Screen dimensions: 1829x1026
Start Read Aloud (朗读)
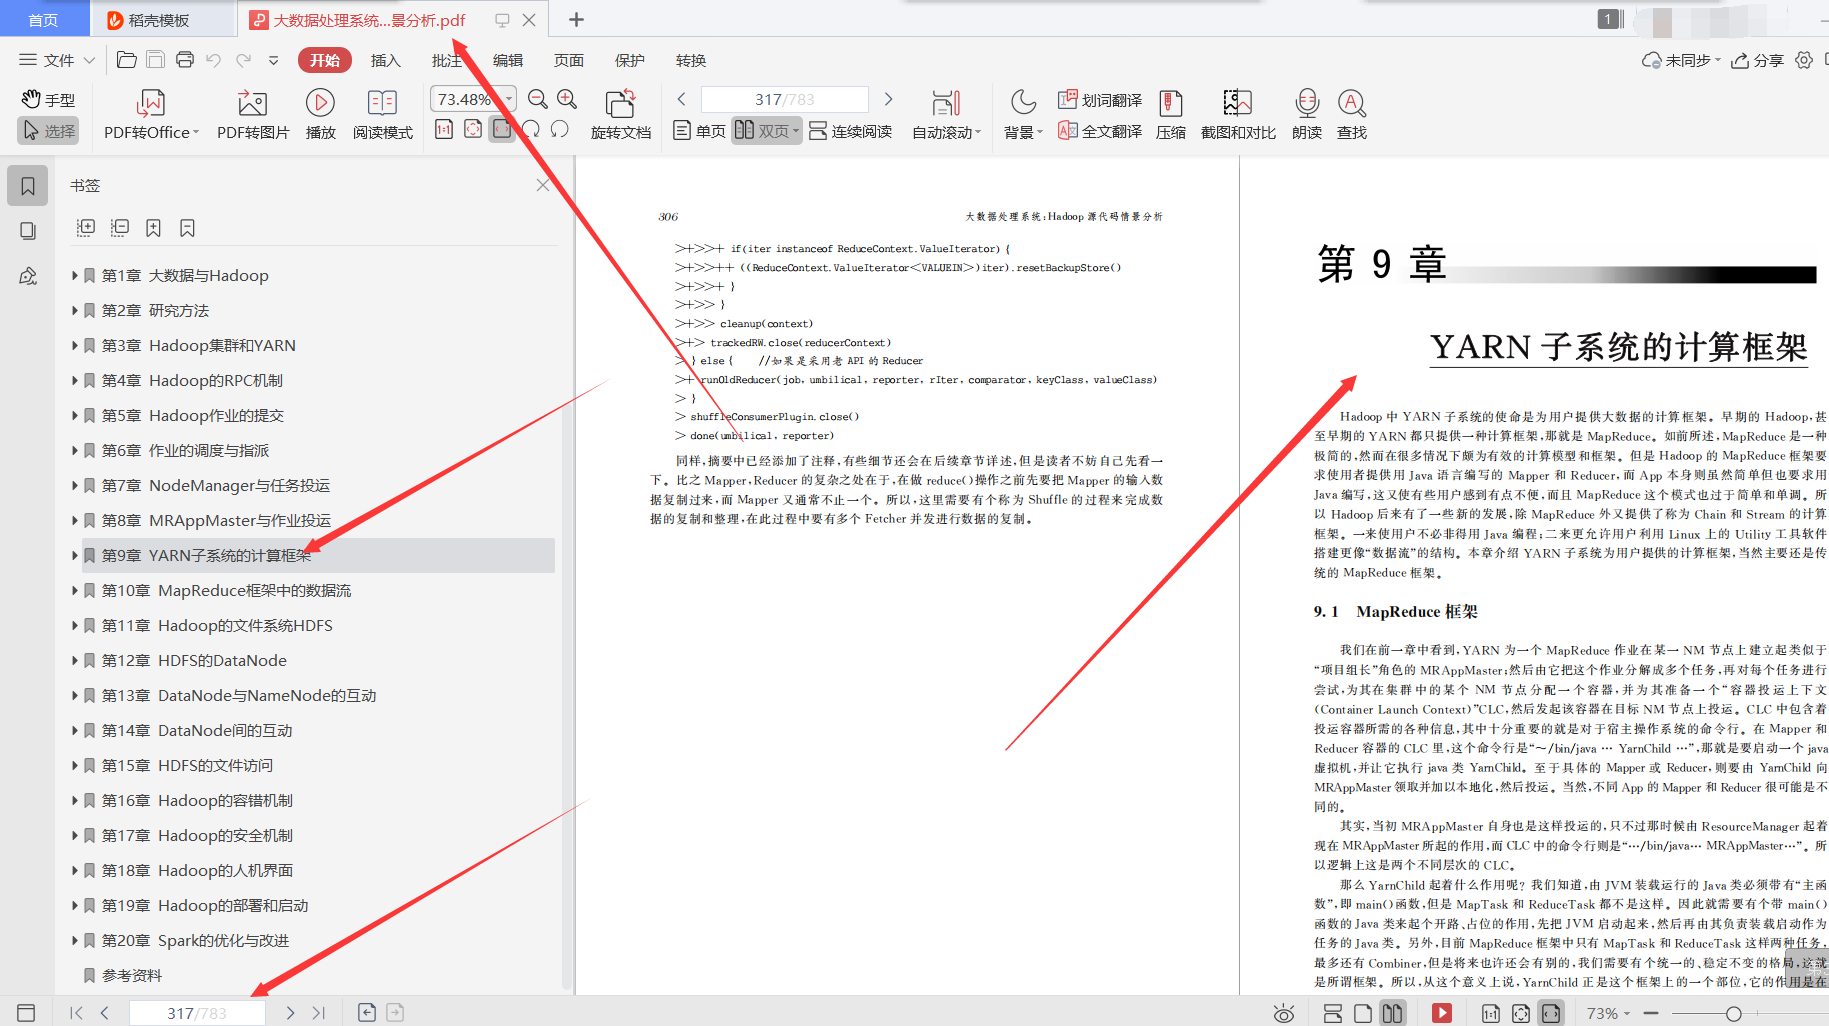pos(1307,115)
